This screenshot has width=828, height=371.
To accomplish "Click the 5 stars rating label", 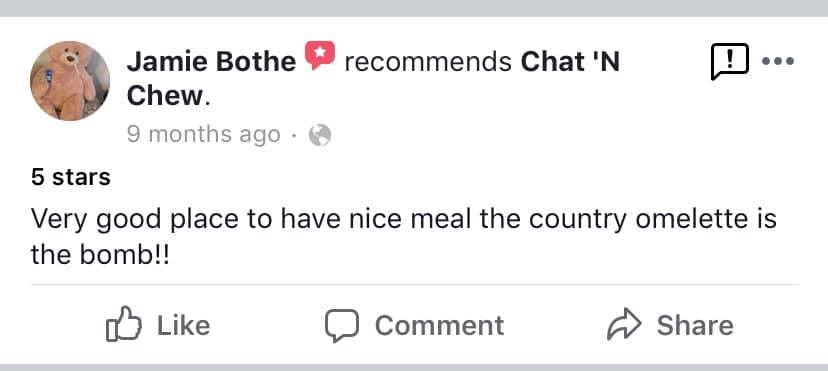I will pyautogui.click(x=71, y=177).
